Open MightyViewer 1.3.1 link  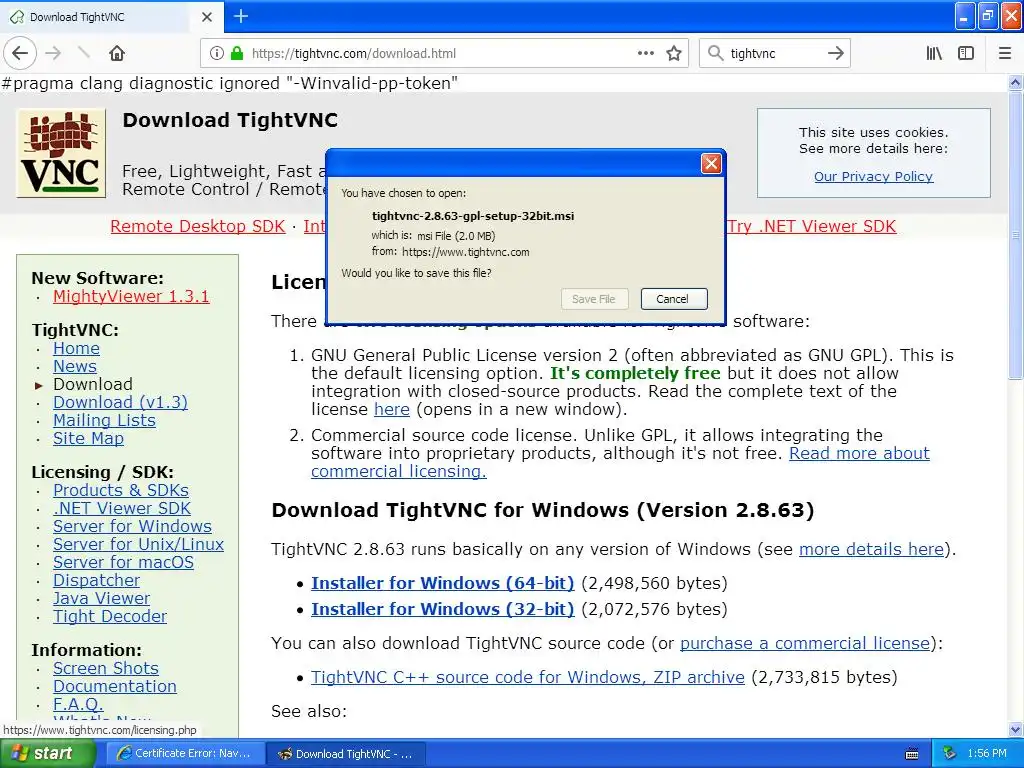[131, 296]
